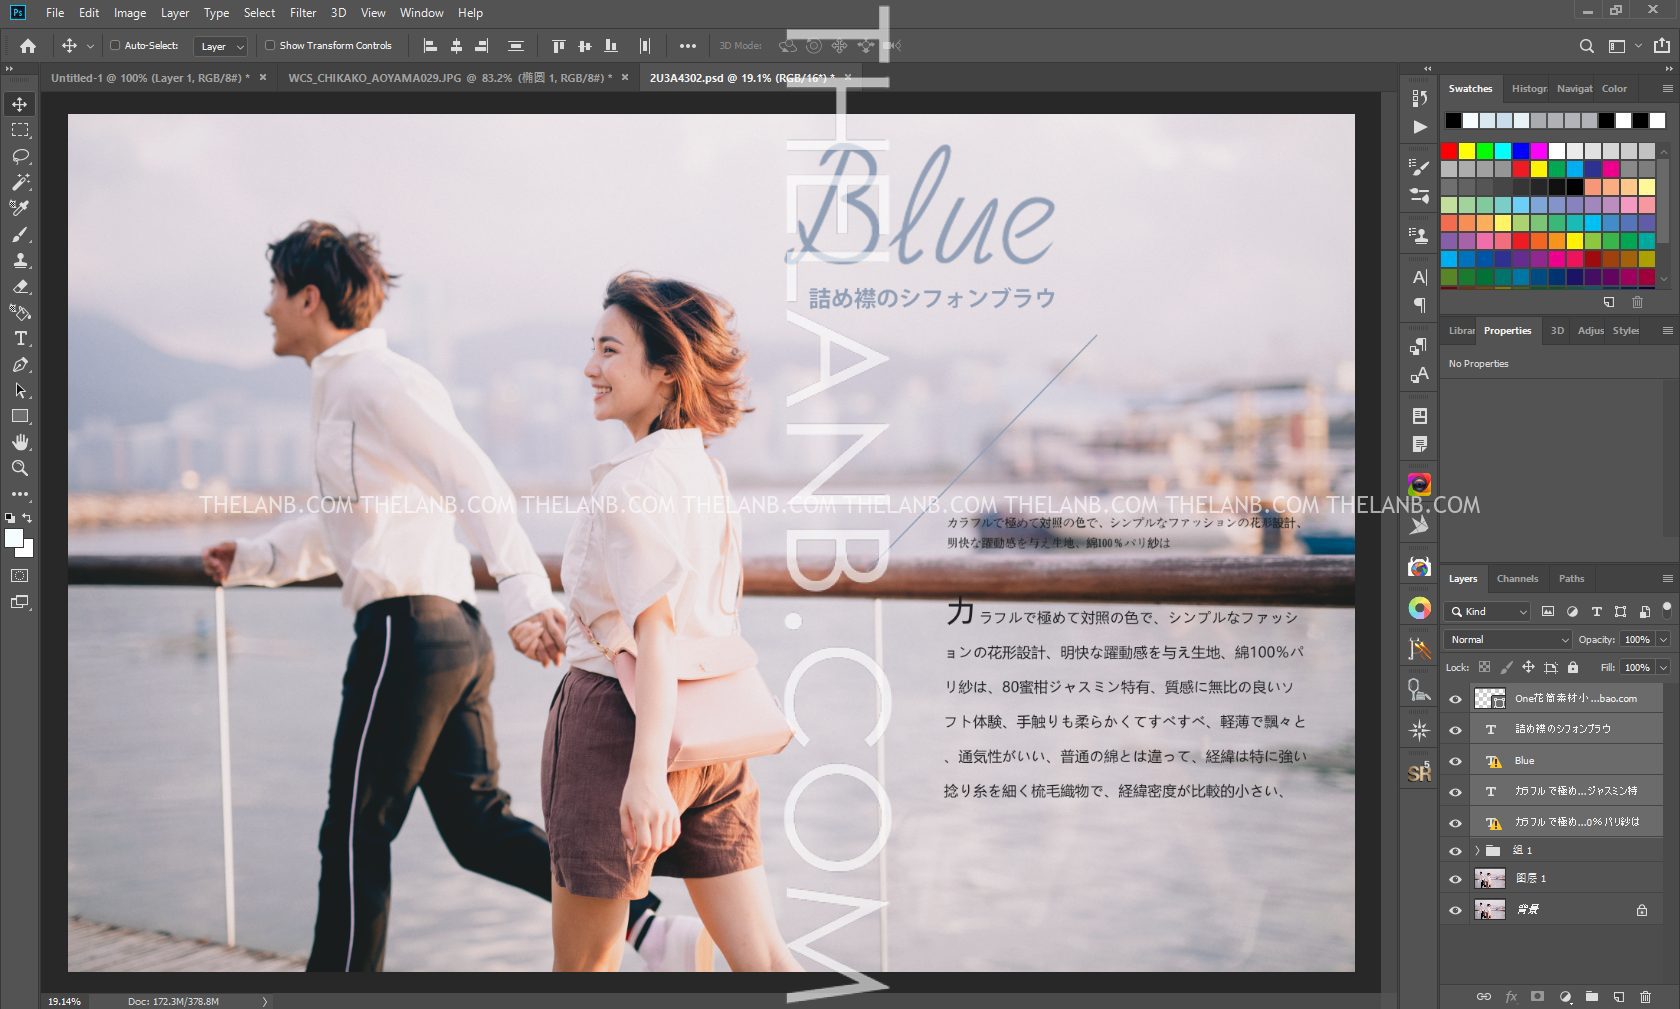Create a new layer from Layers panel
Image resolution: width=1680 pixels, height=1009 pixels.
click(x=1618, y=997)
